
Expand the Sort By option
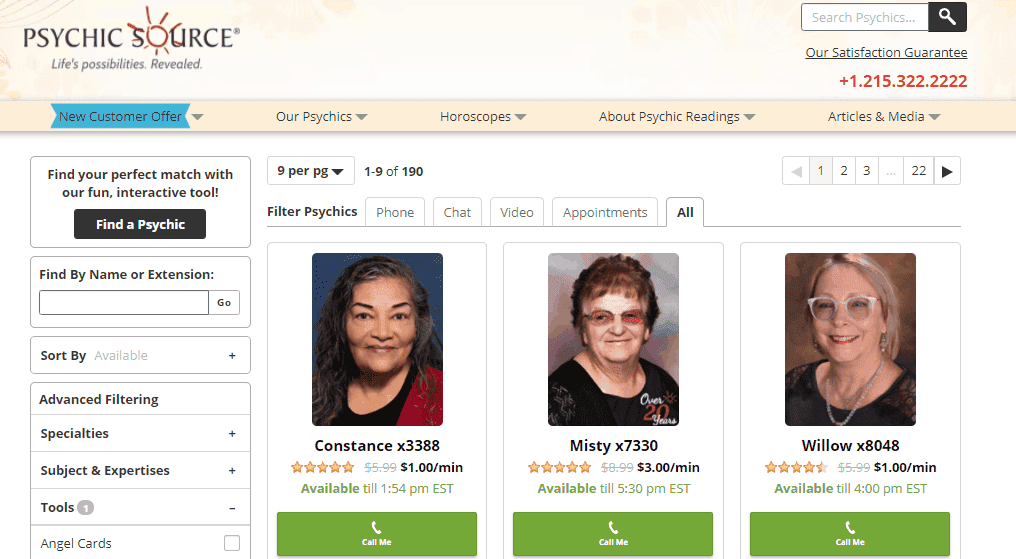(x=232, y=355)
